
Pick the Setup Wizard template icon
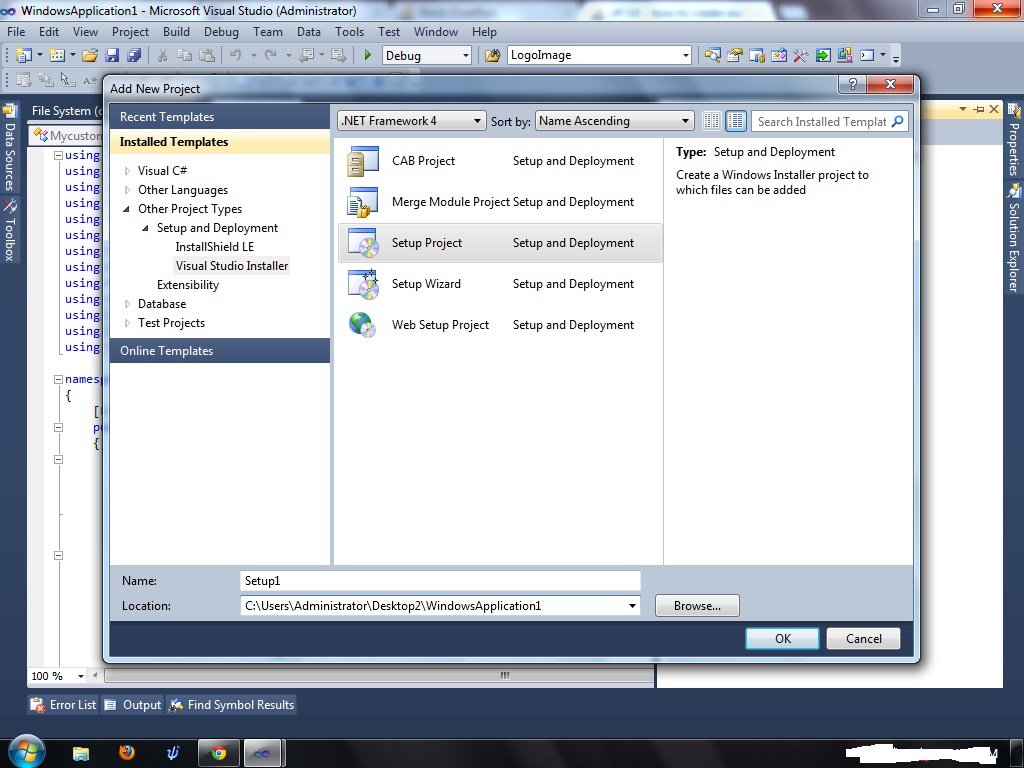tap(362, 284)
